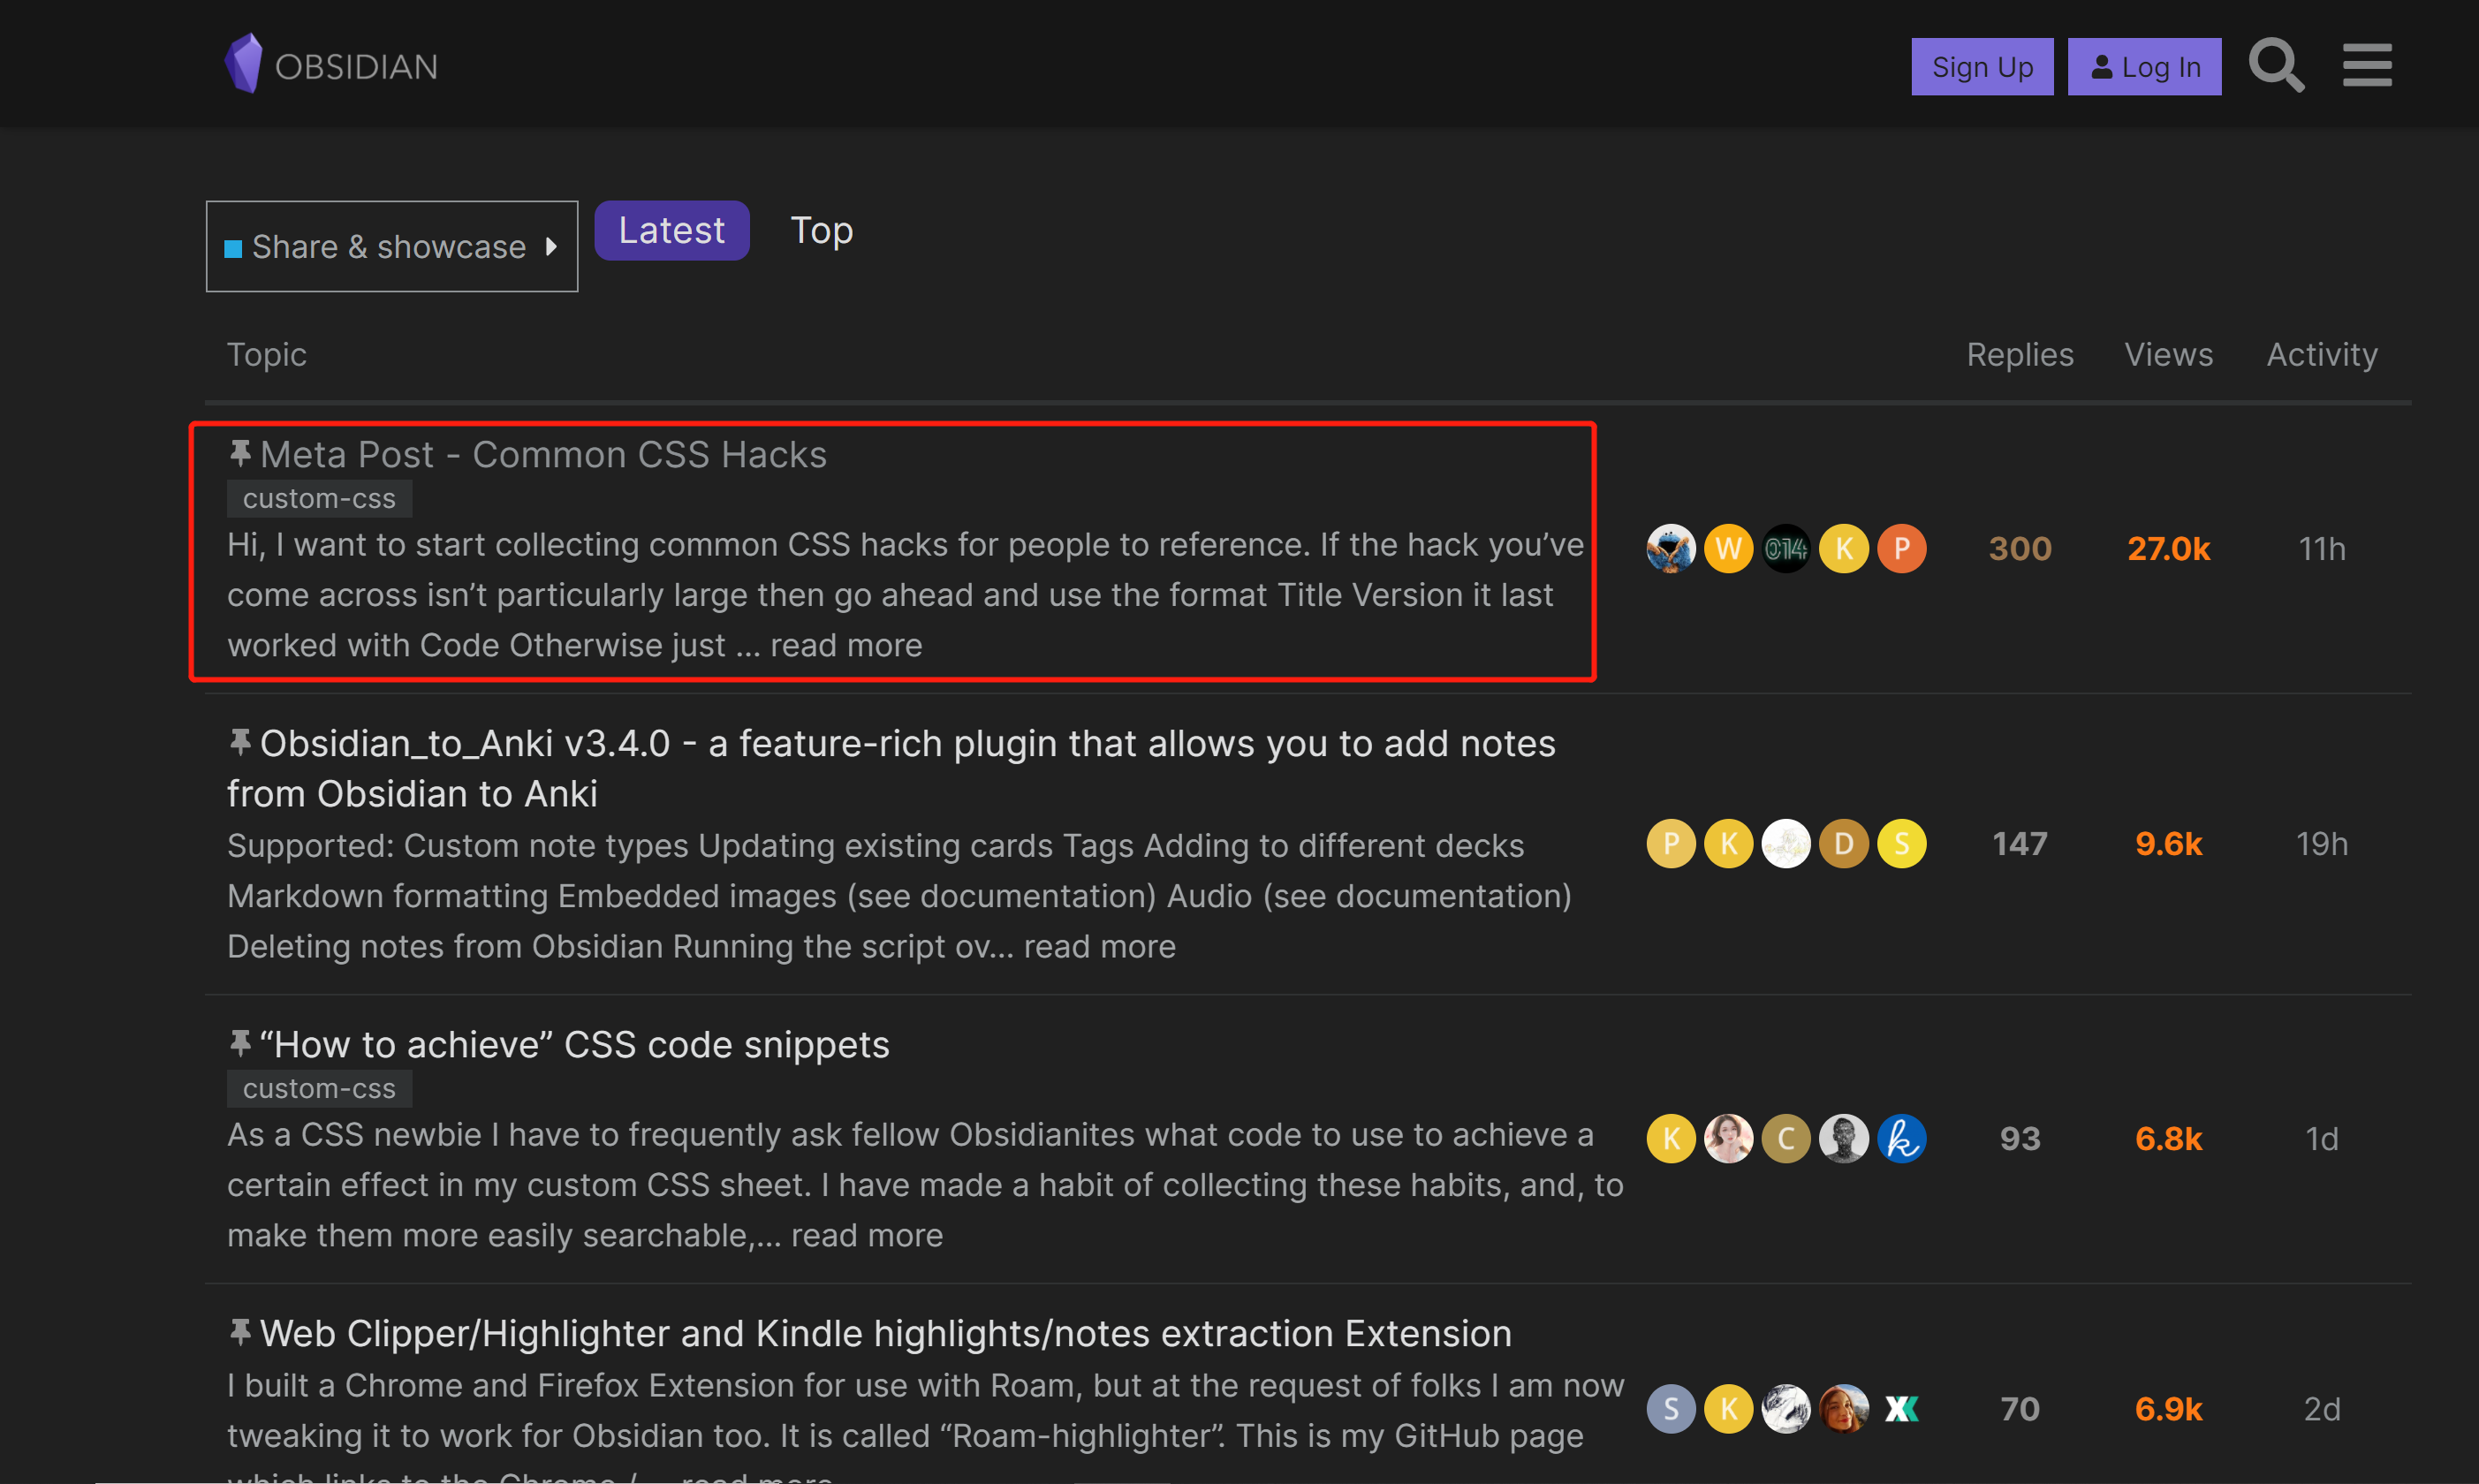Image resolution: width=2479 pixels, height=1484 pixels.
Task: Click the Obsidian logo home icon
Action: click(331, 65)
